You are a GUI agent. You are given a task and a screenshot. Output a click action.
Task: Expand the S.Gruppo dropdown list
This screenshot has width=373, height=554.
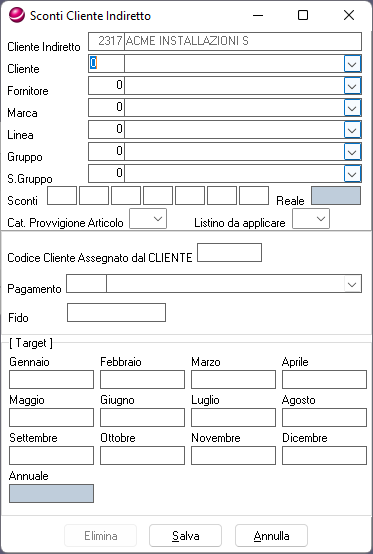click(352, 173)
